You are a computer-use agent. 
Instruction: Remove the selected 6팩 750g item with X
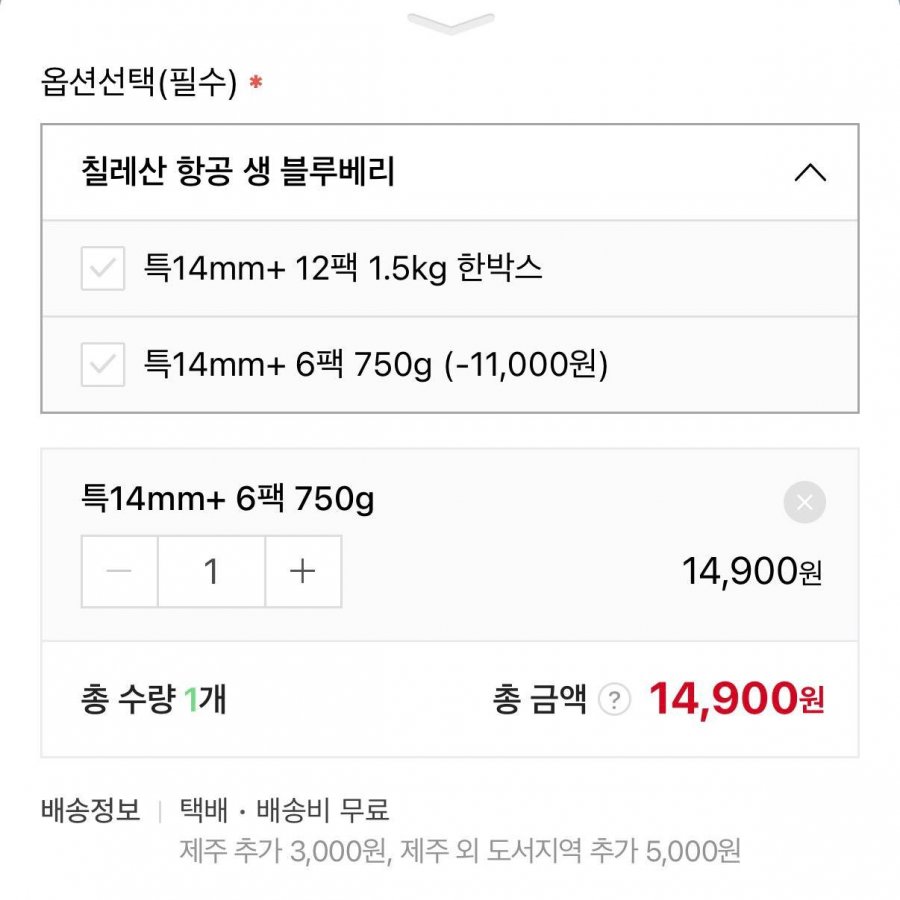click(804, 502)
